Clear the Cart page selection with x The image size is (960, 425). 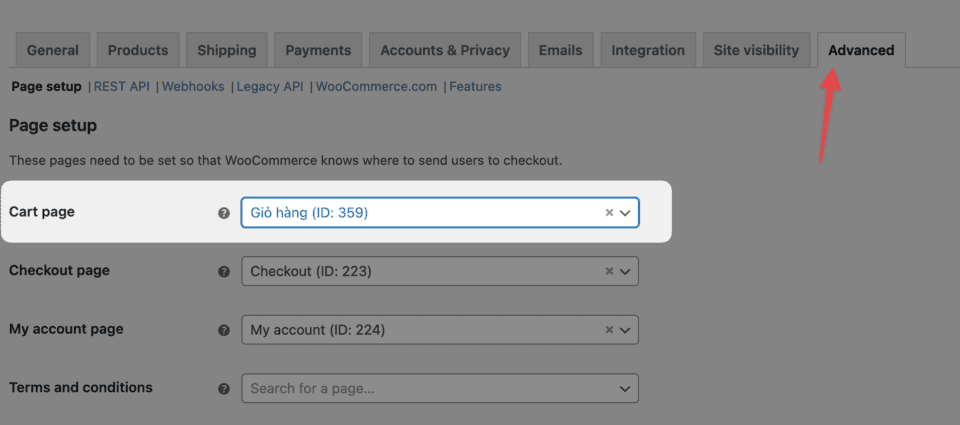pos(609,213)
